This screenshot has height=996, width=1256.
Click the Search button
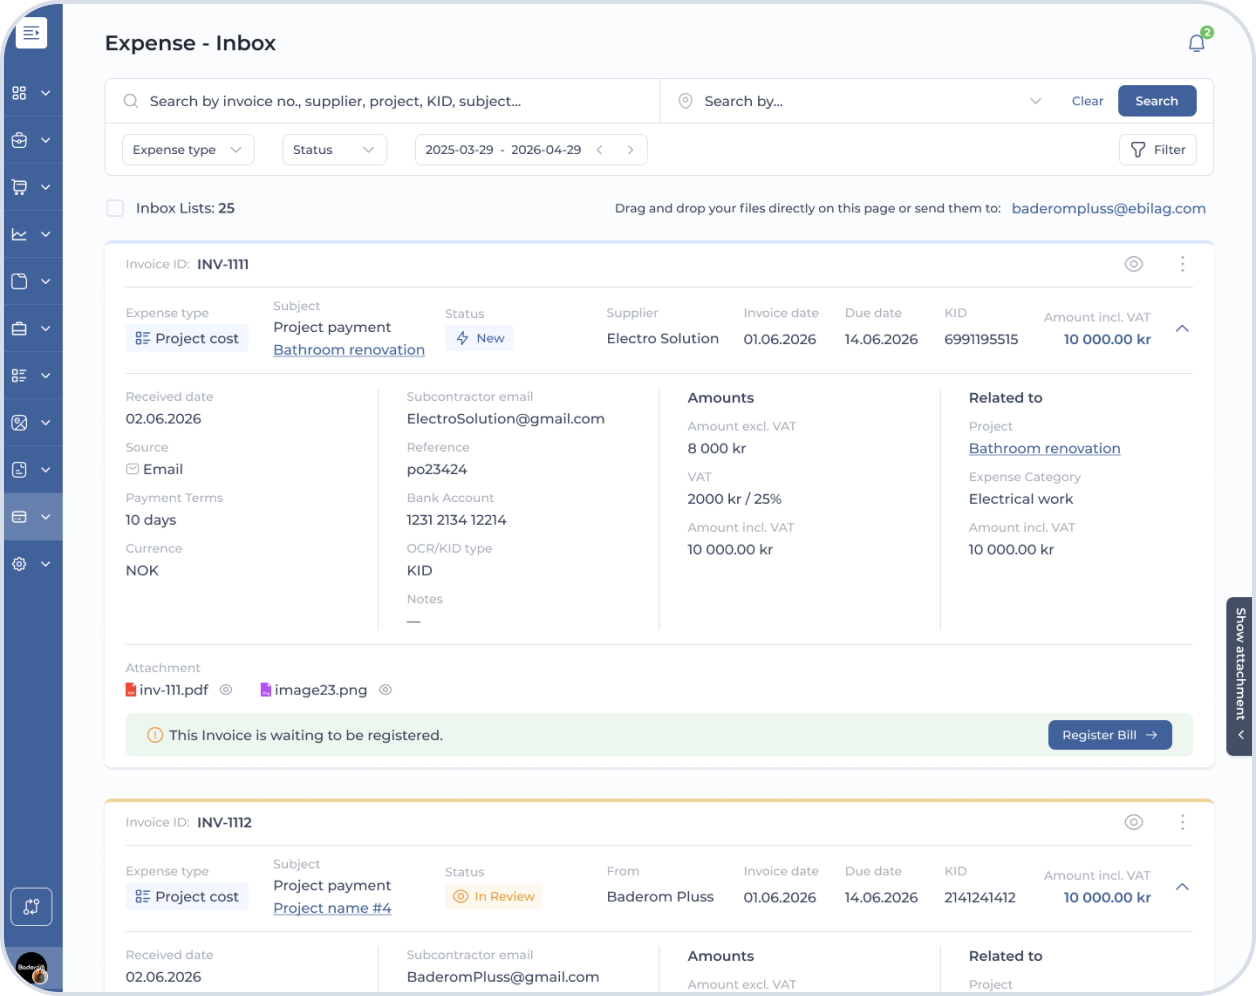1157,101
